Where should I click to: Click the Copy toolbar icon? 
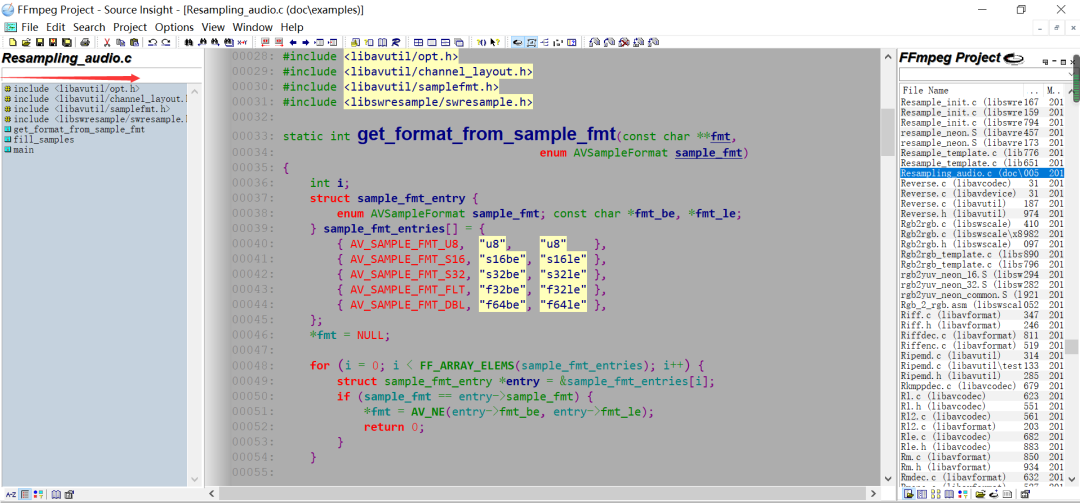pos(121,42)
